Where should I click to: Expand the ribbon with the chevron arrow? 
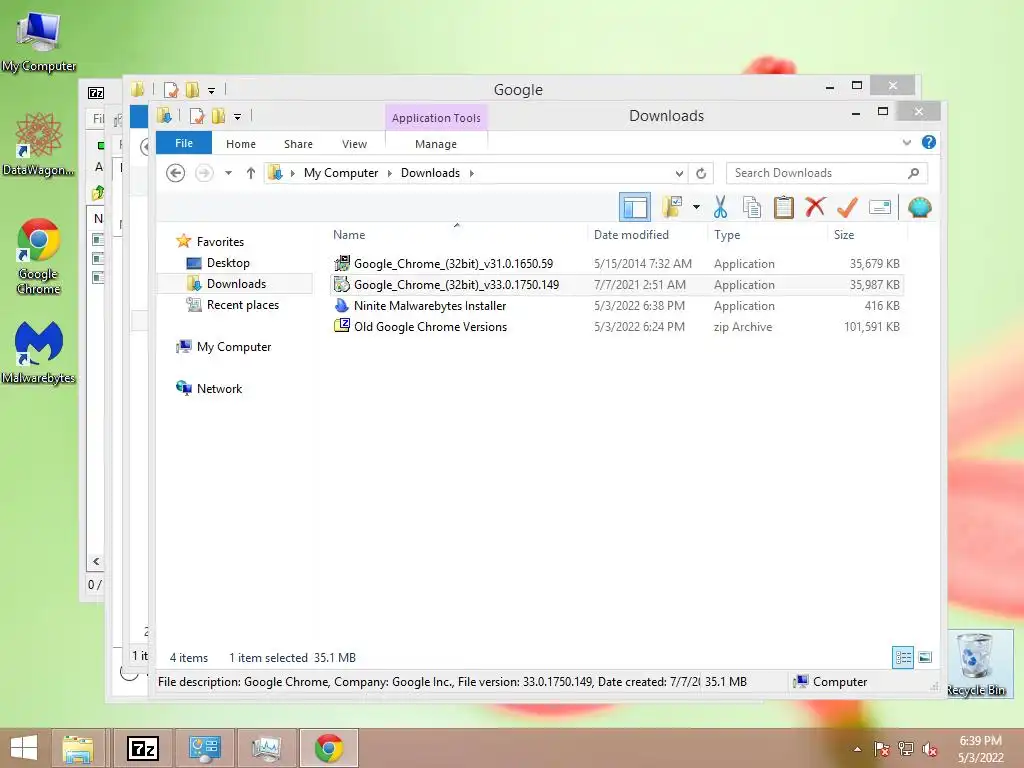(x=906, y=142)
